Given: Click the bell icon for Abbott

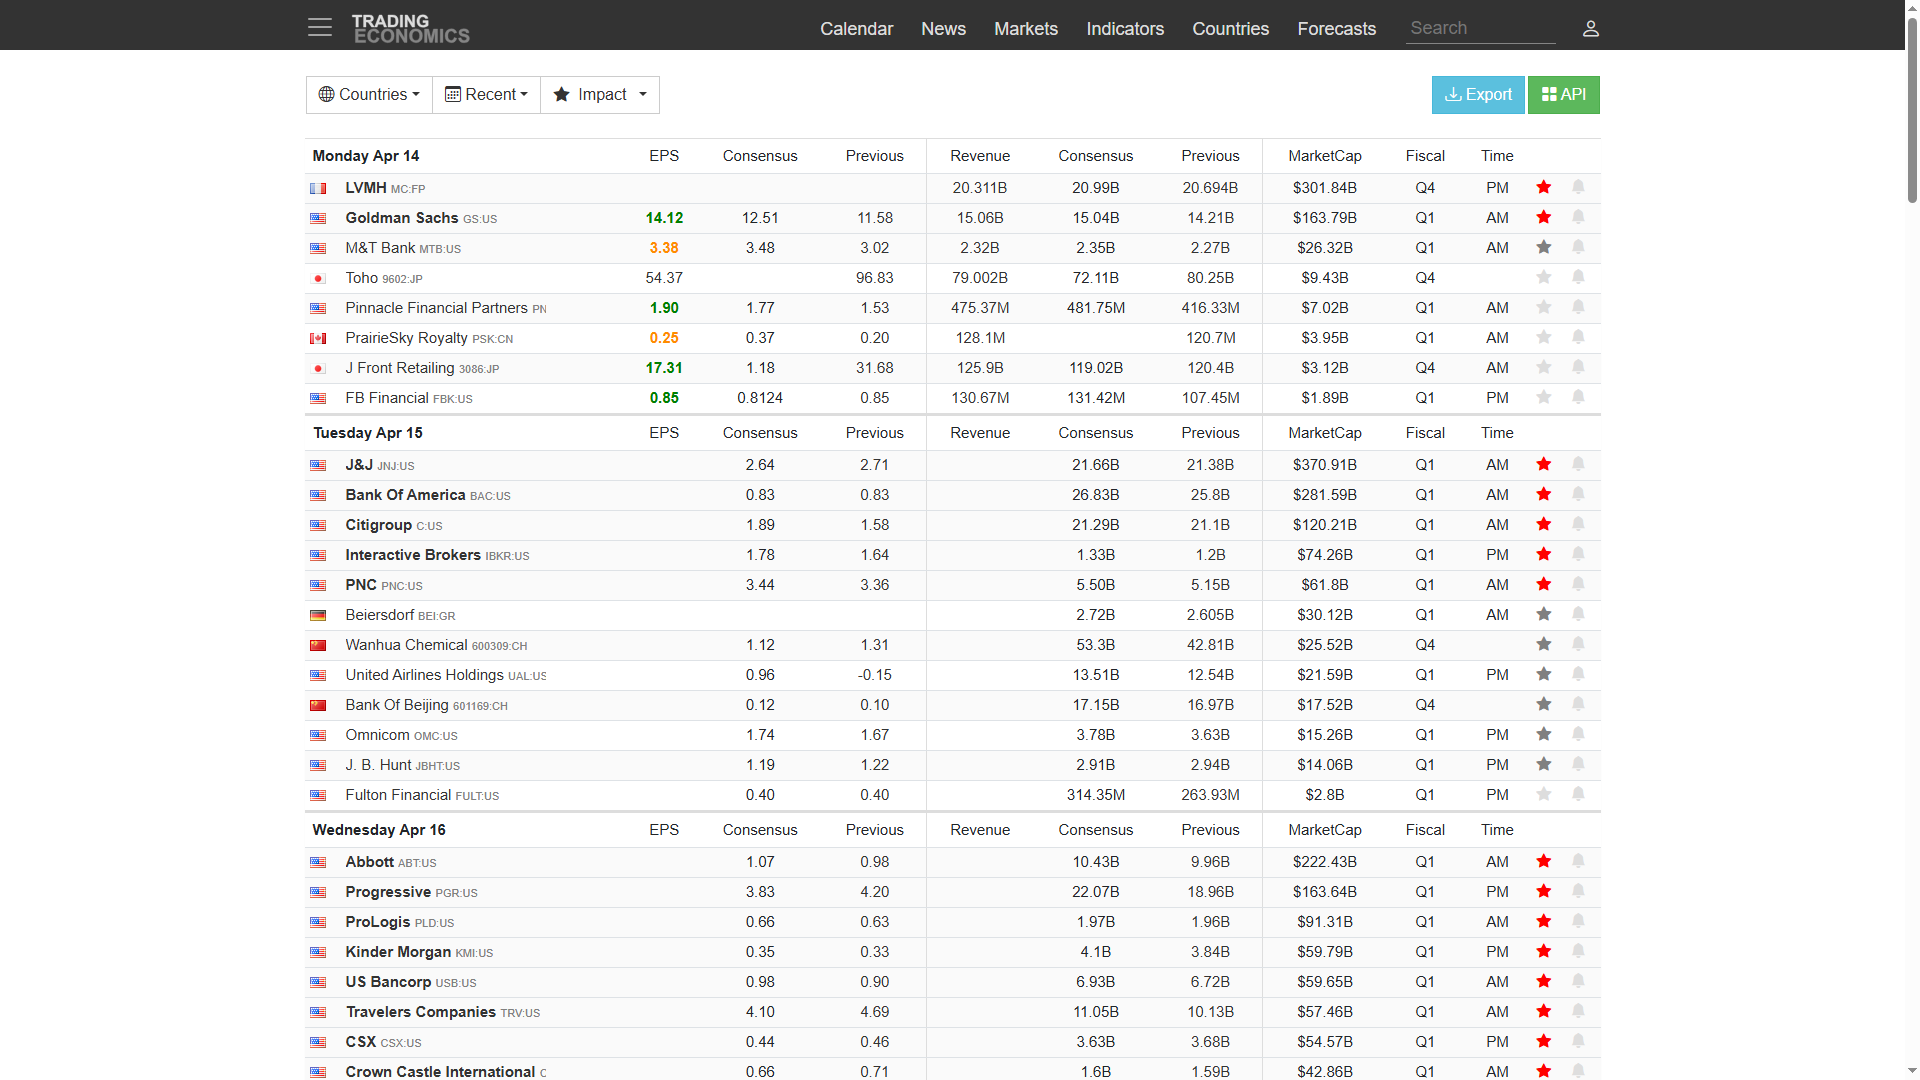Looking at the screenshot, I should coord(1578,861).
